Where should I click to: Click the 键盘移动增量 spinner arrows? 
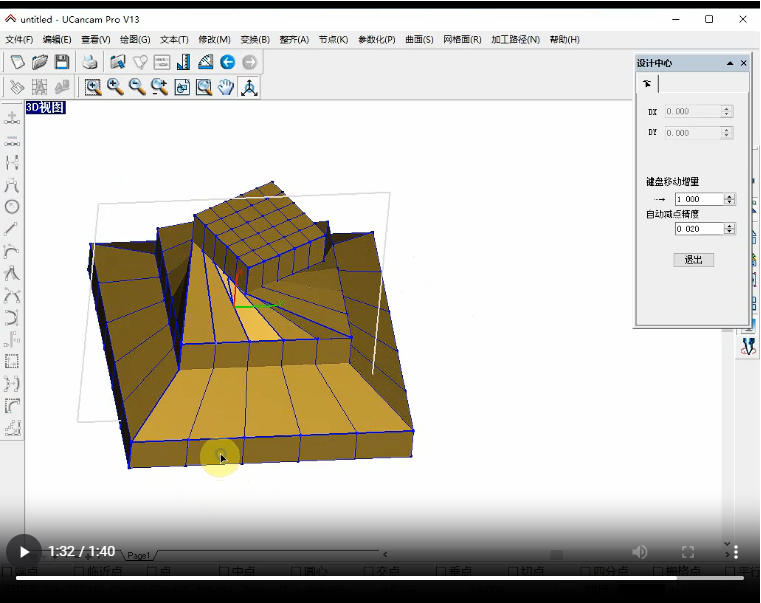point(729,199)
